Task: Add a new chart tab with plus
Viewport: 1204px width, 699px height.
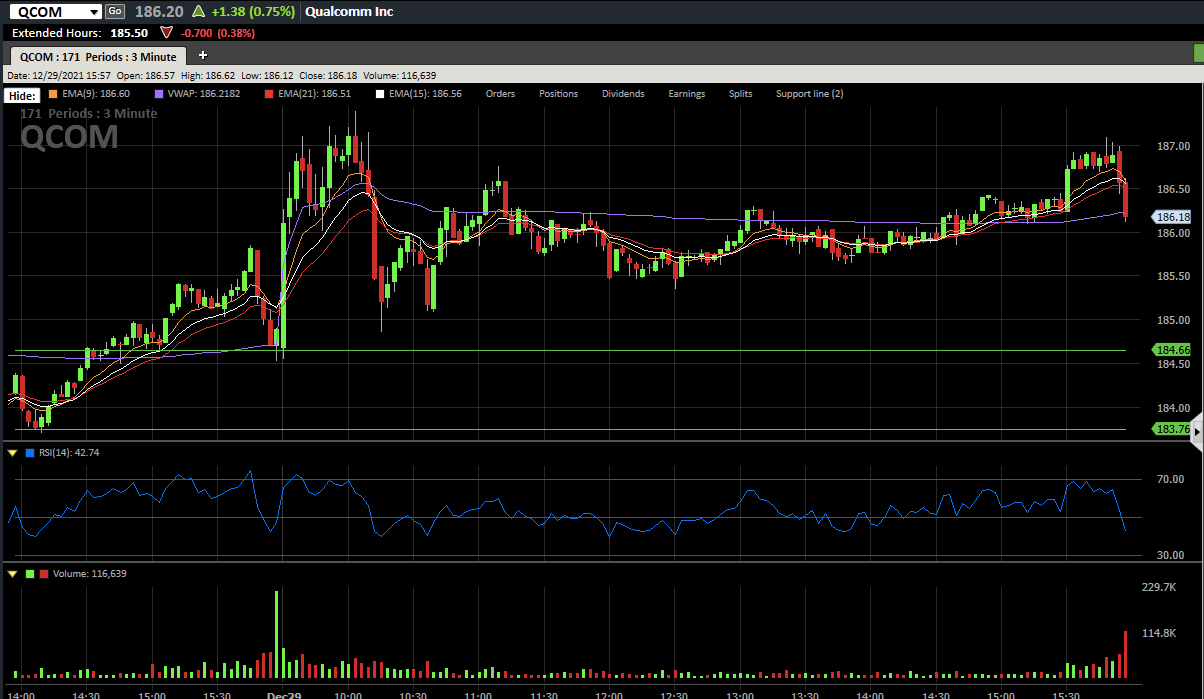Action: point(203,55)
